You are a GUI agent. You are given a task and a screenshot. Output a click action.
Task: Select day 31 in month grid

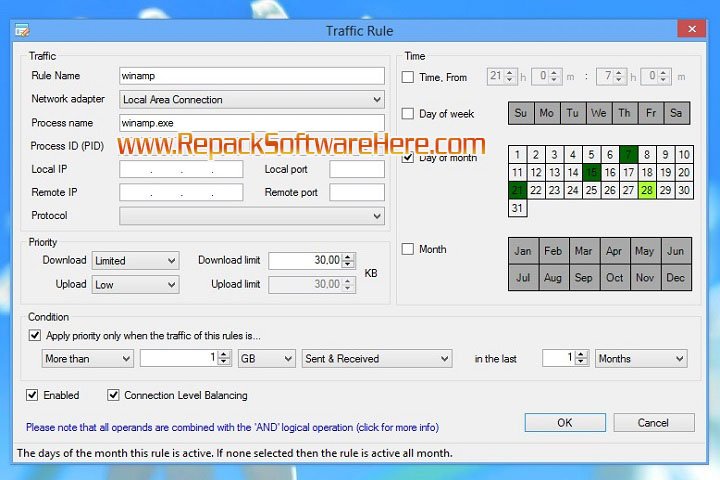coord(518,208)
